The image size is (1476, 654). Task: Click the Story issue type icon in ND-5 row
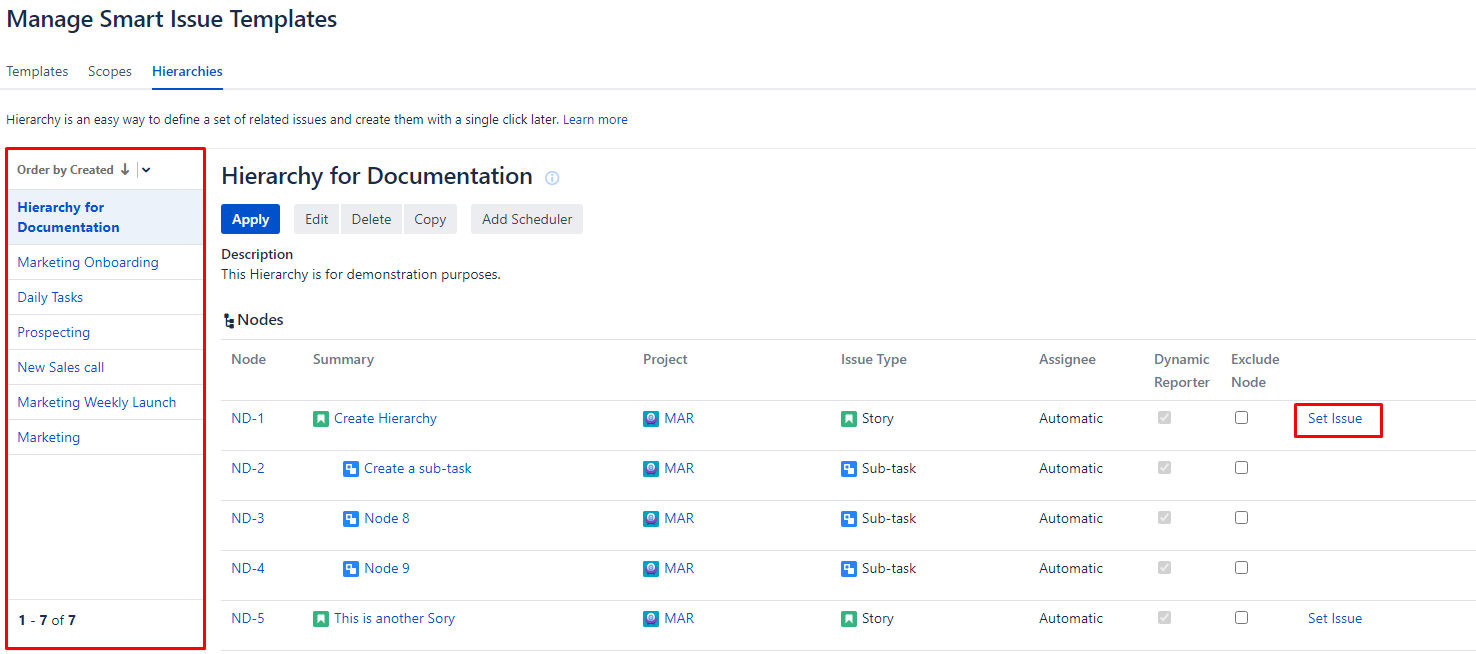point(848,619)
